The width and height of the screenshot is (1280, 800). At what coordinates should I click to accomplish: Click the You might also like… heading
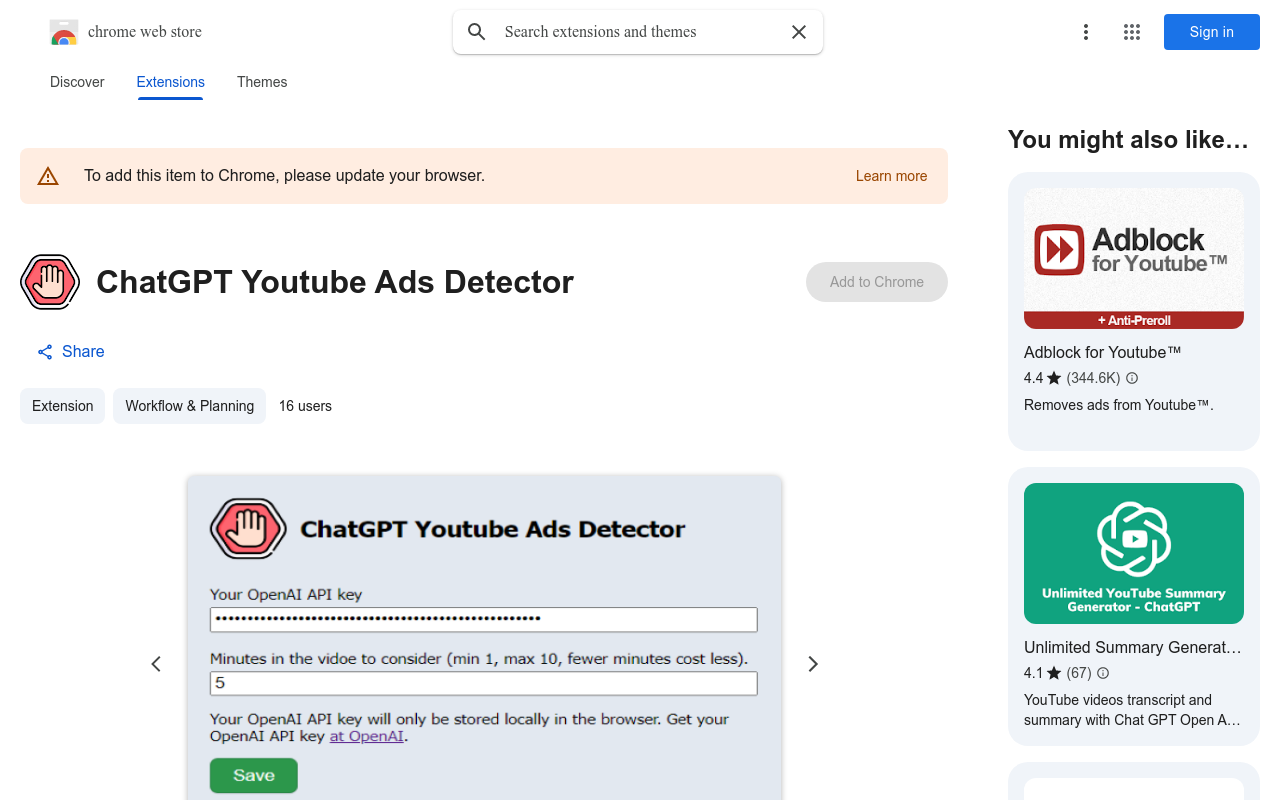tap(1128, 140)
